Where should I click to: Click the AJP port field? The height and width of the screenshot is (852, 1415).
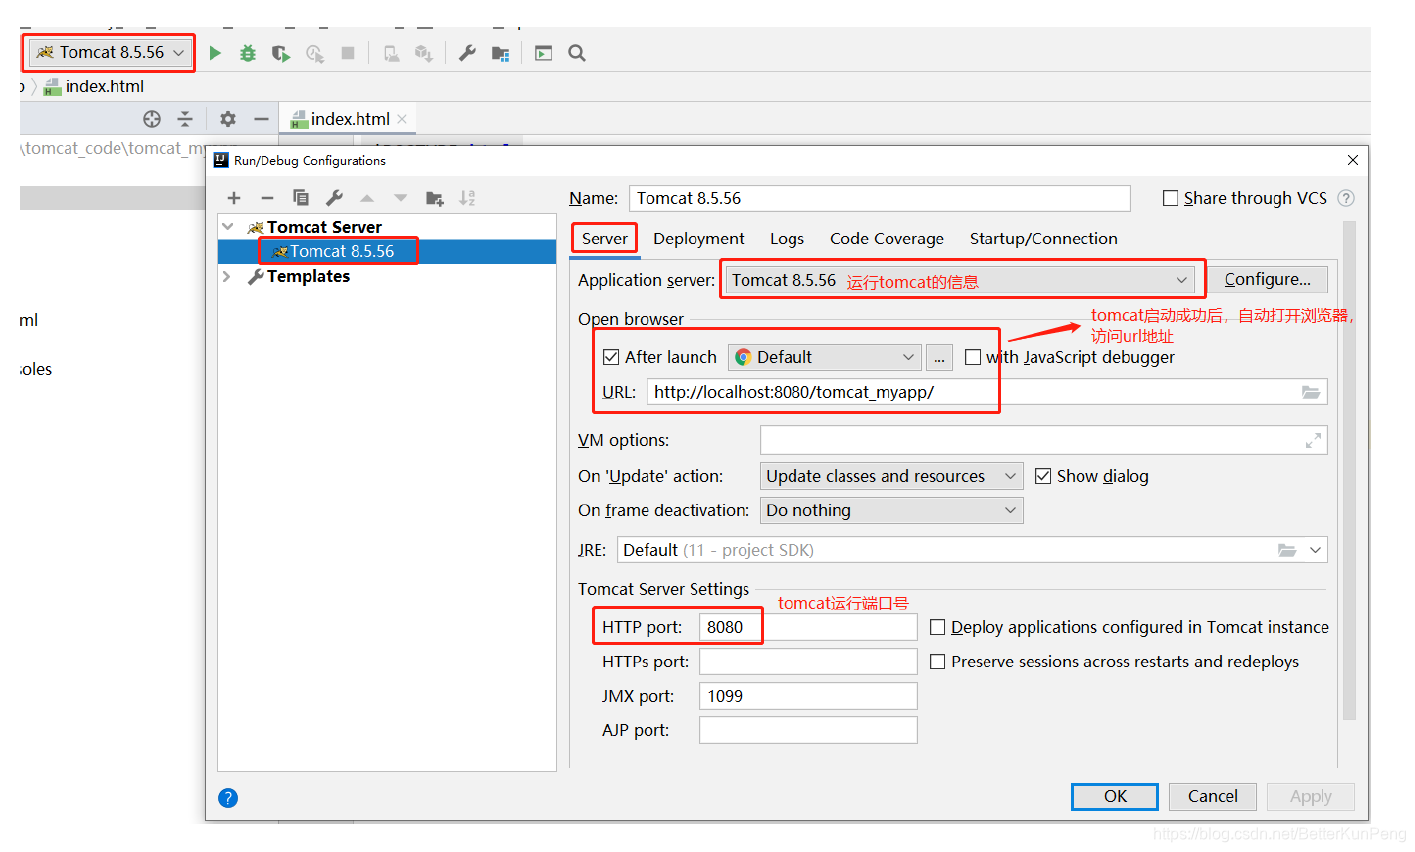pos(808,730)
